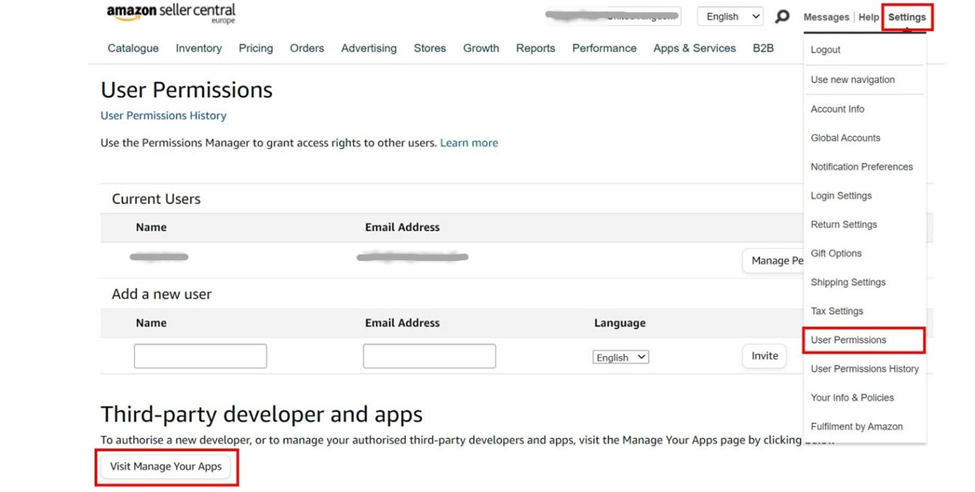Open Messages in the header

click(x=826, y=17)
